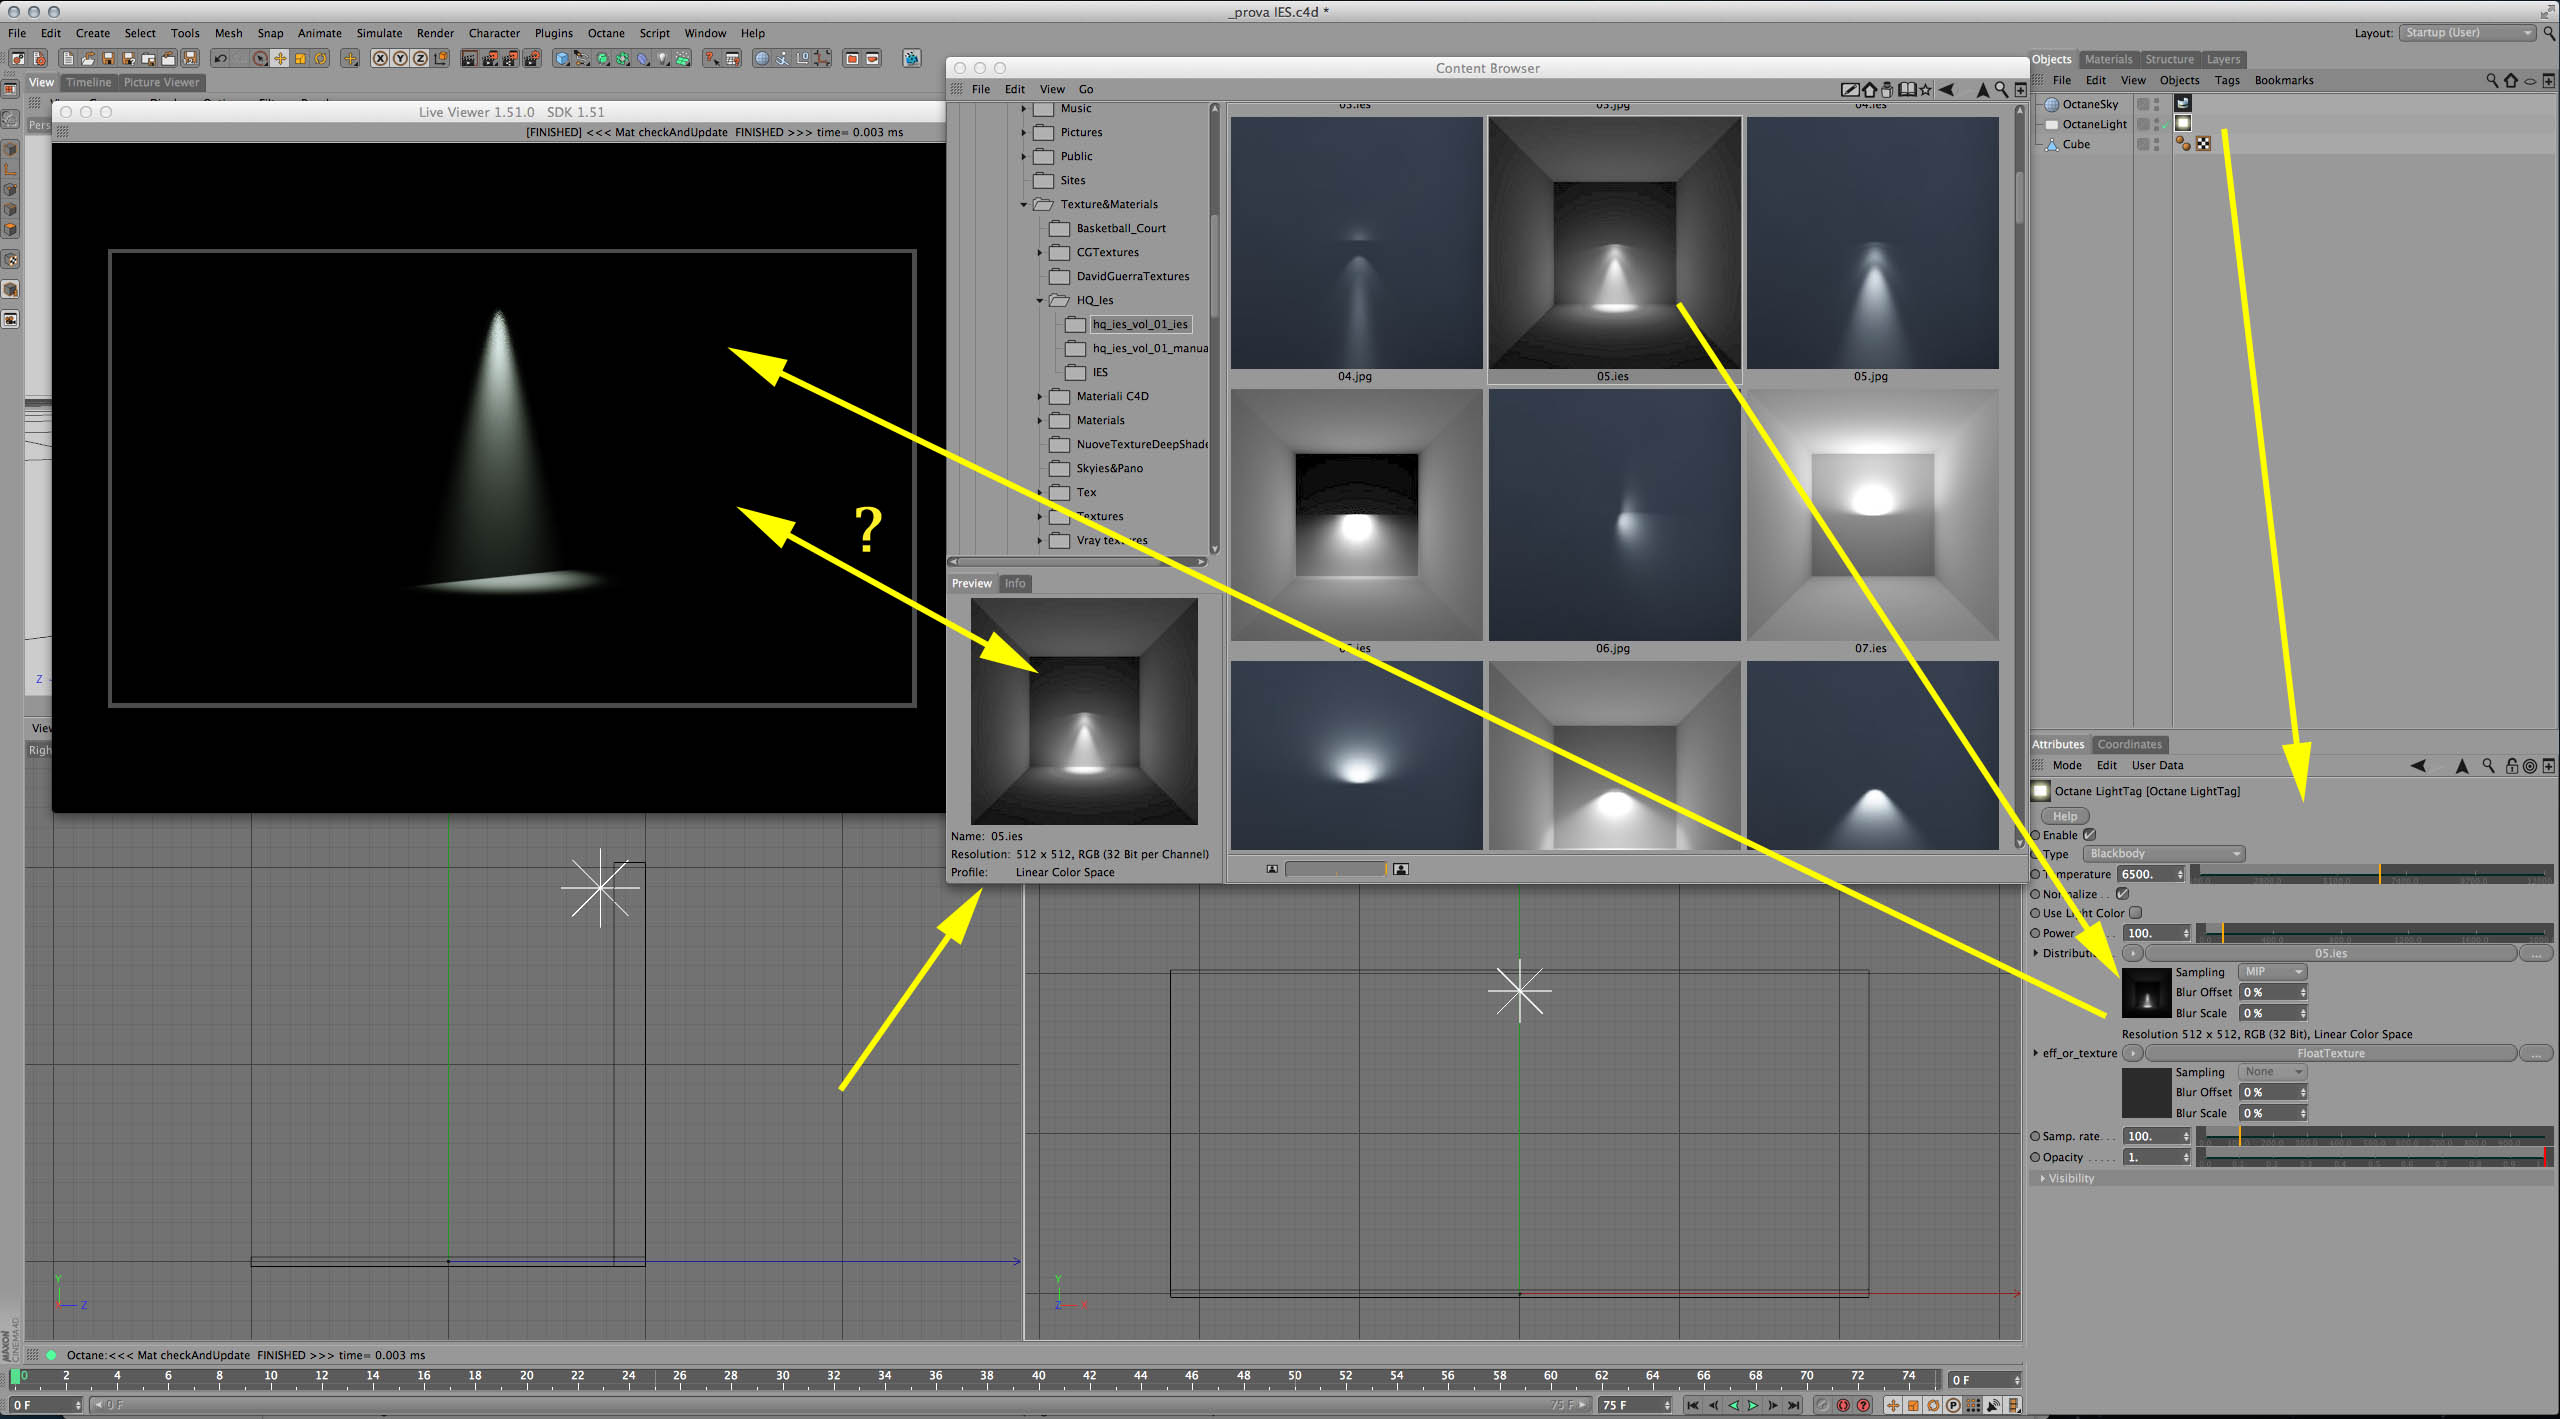
Task: Click the Help button in Attributes
Action: (2065, 816)
